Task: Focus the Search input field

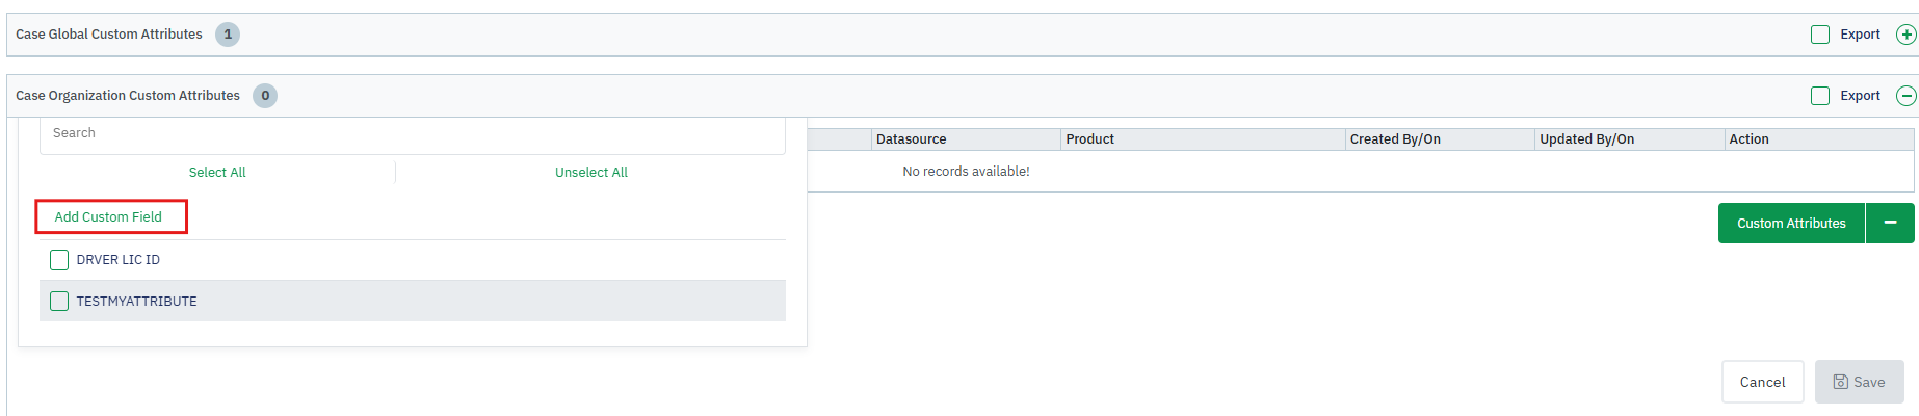Action: [412, 133]
